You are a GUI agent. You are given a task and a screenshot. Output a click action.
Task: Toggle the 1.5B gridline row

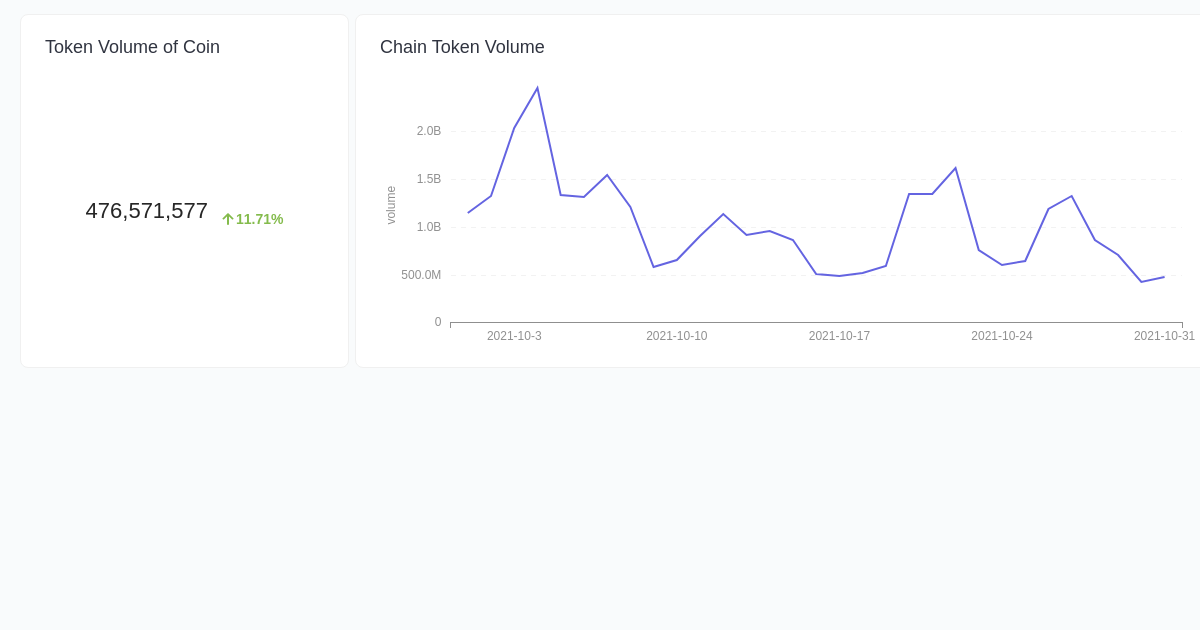point(428,179)
